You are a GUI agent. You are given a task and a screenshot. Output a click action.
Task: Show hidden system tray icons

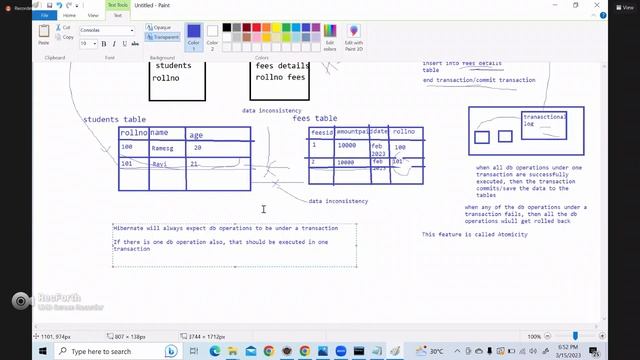(x=457, y=351)
